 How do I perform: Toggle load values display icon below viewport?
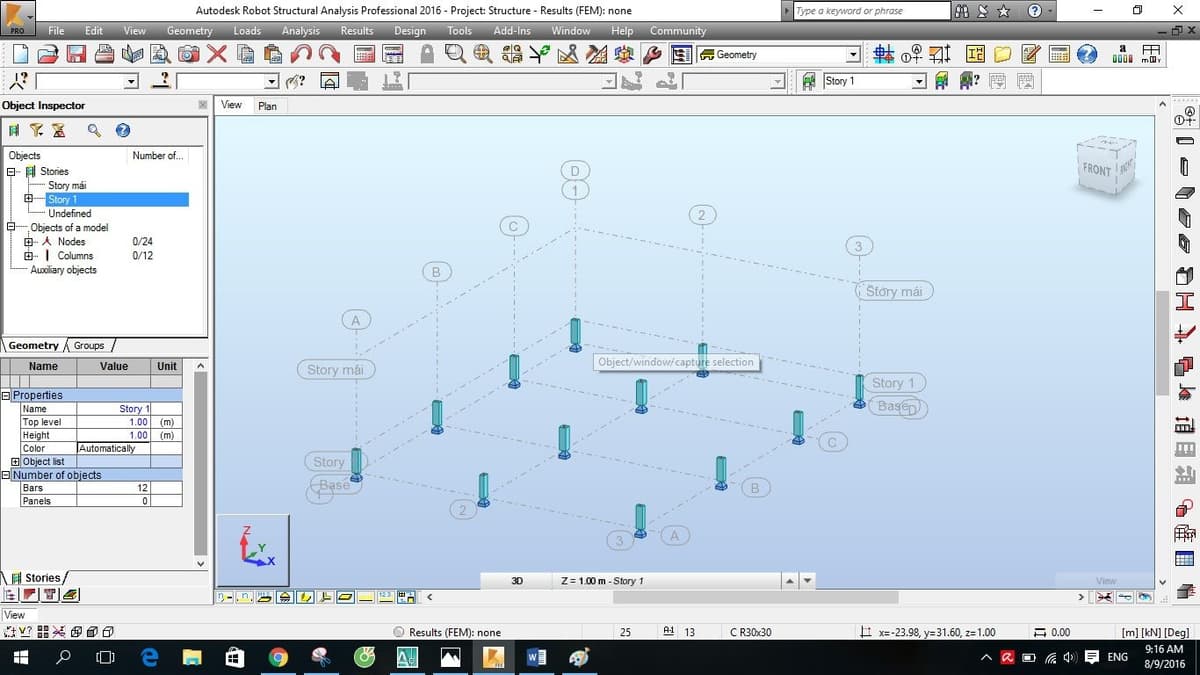[x=385, y=597]
